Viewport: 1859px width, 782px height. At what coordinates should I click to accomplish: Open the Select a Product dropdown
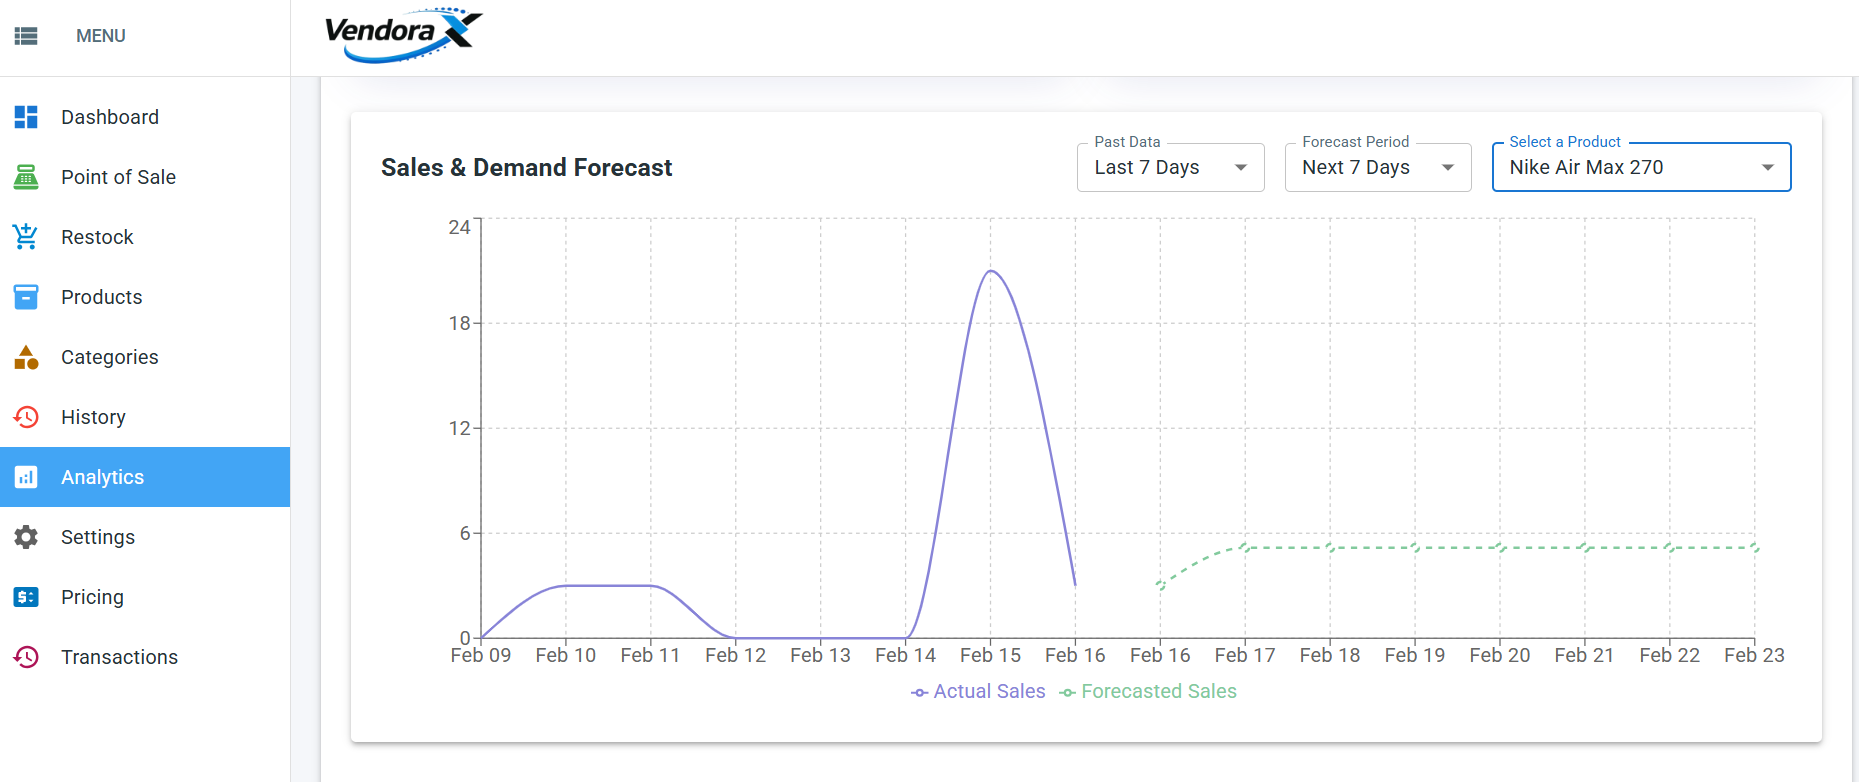click(1641, 167)
